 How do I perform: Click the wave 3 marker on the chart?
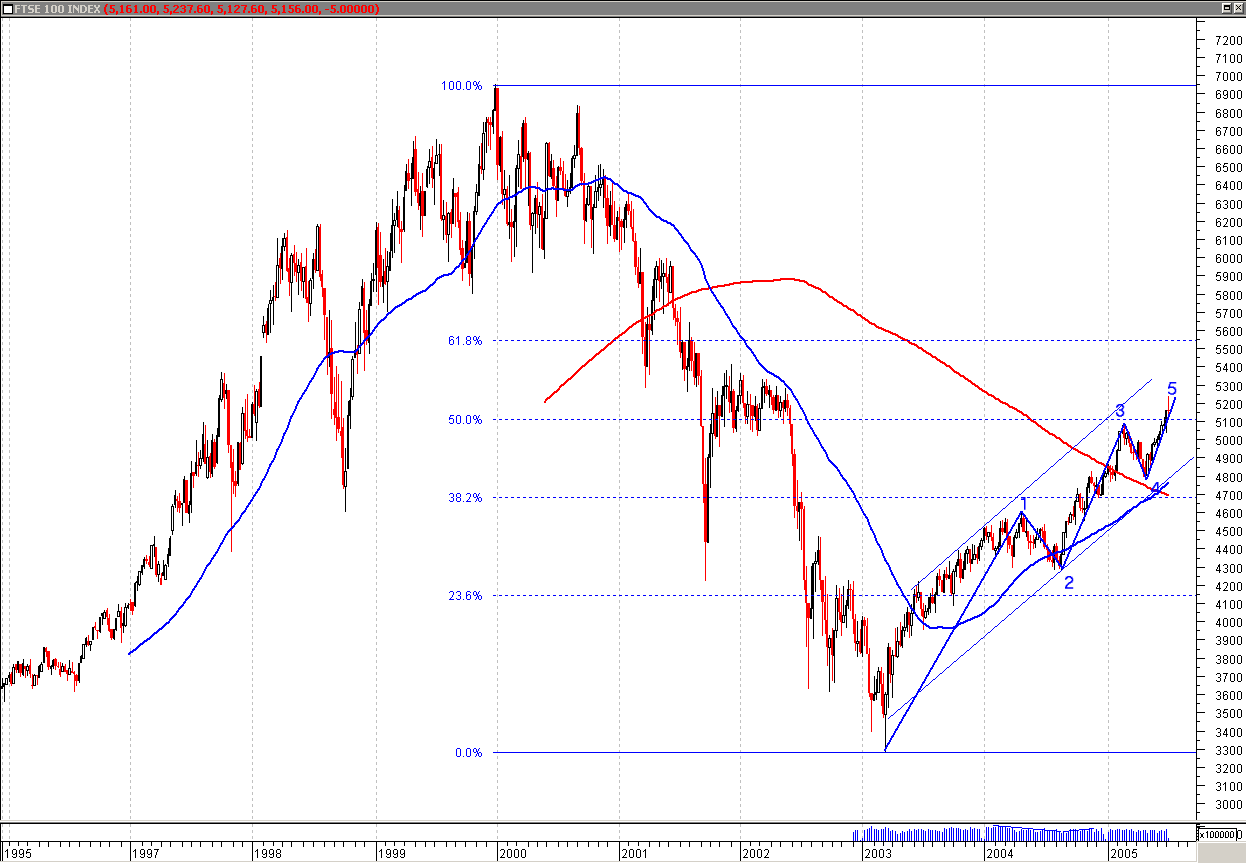(x=1120, y=411)
